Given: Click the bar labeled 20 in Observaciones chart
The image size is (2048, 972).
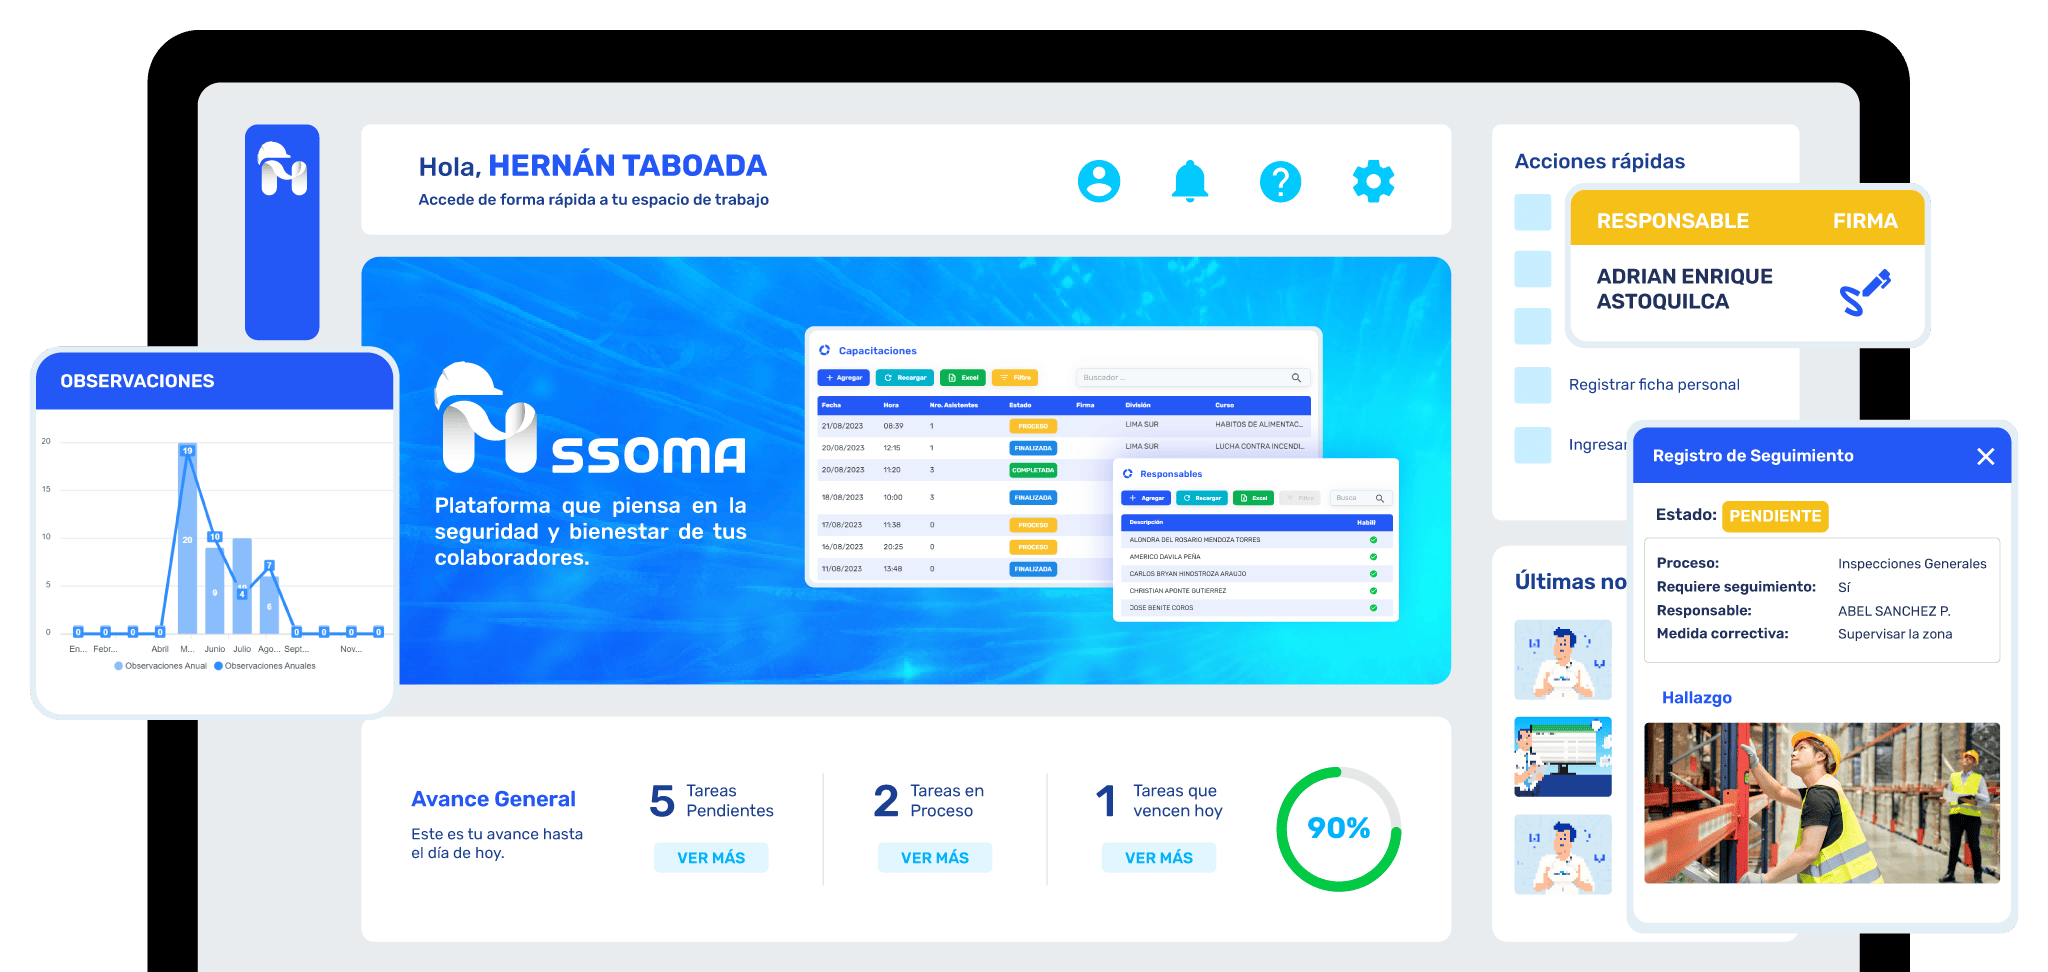Looking at the screenshot, I should pos(187,539).
